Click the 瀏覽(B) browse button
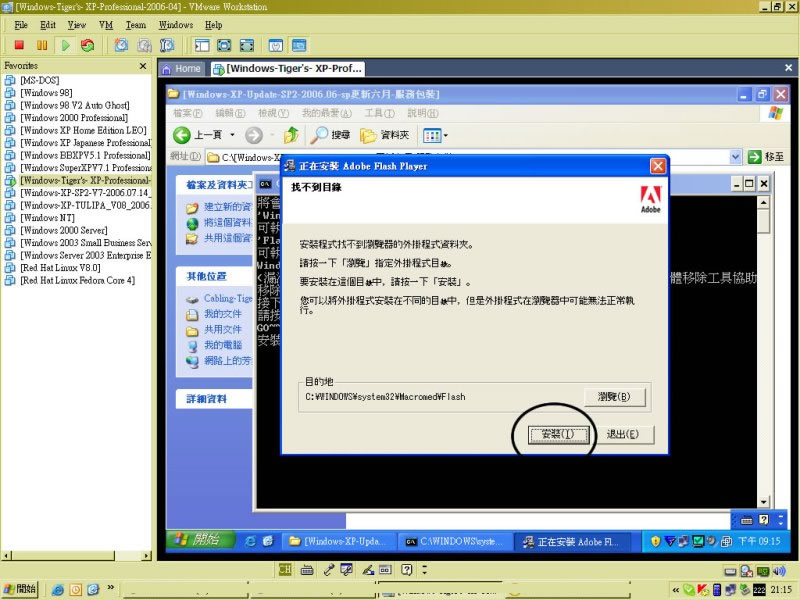 click(614, 396)
